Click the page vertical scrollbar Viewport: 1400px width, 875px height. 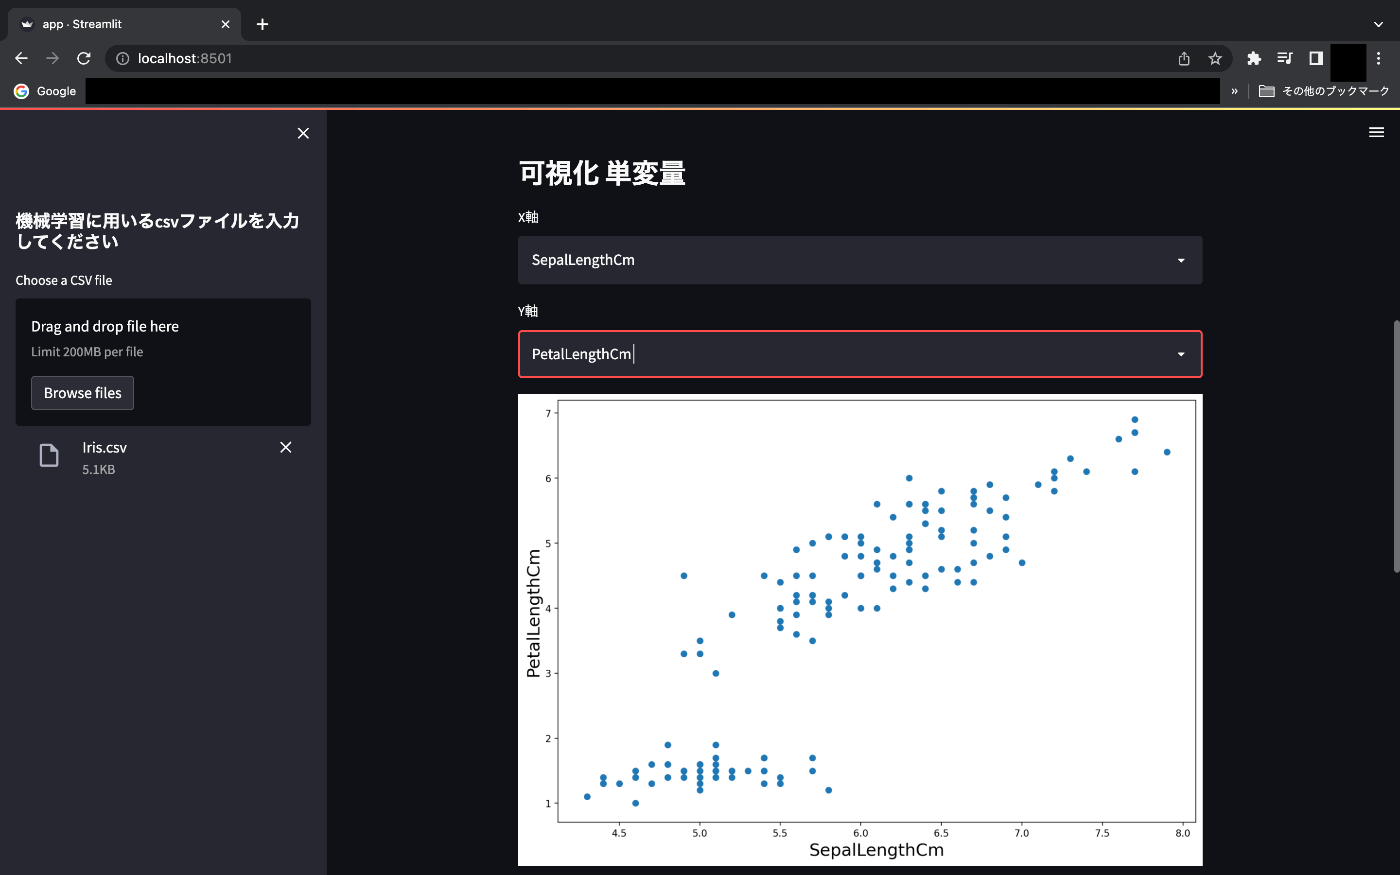[1396, 445]
